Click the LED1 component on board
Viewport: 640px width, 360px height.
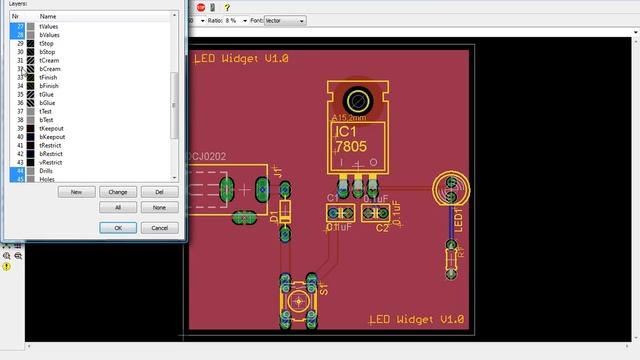tap(451, 189)
